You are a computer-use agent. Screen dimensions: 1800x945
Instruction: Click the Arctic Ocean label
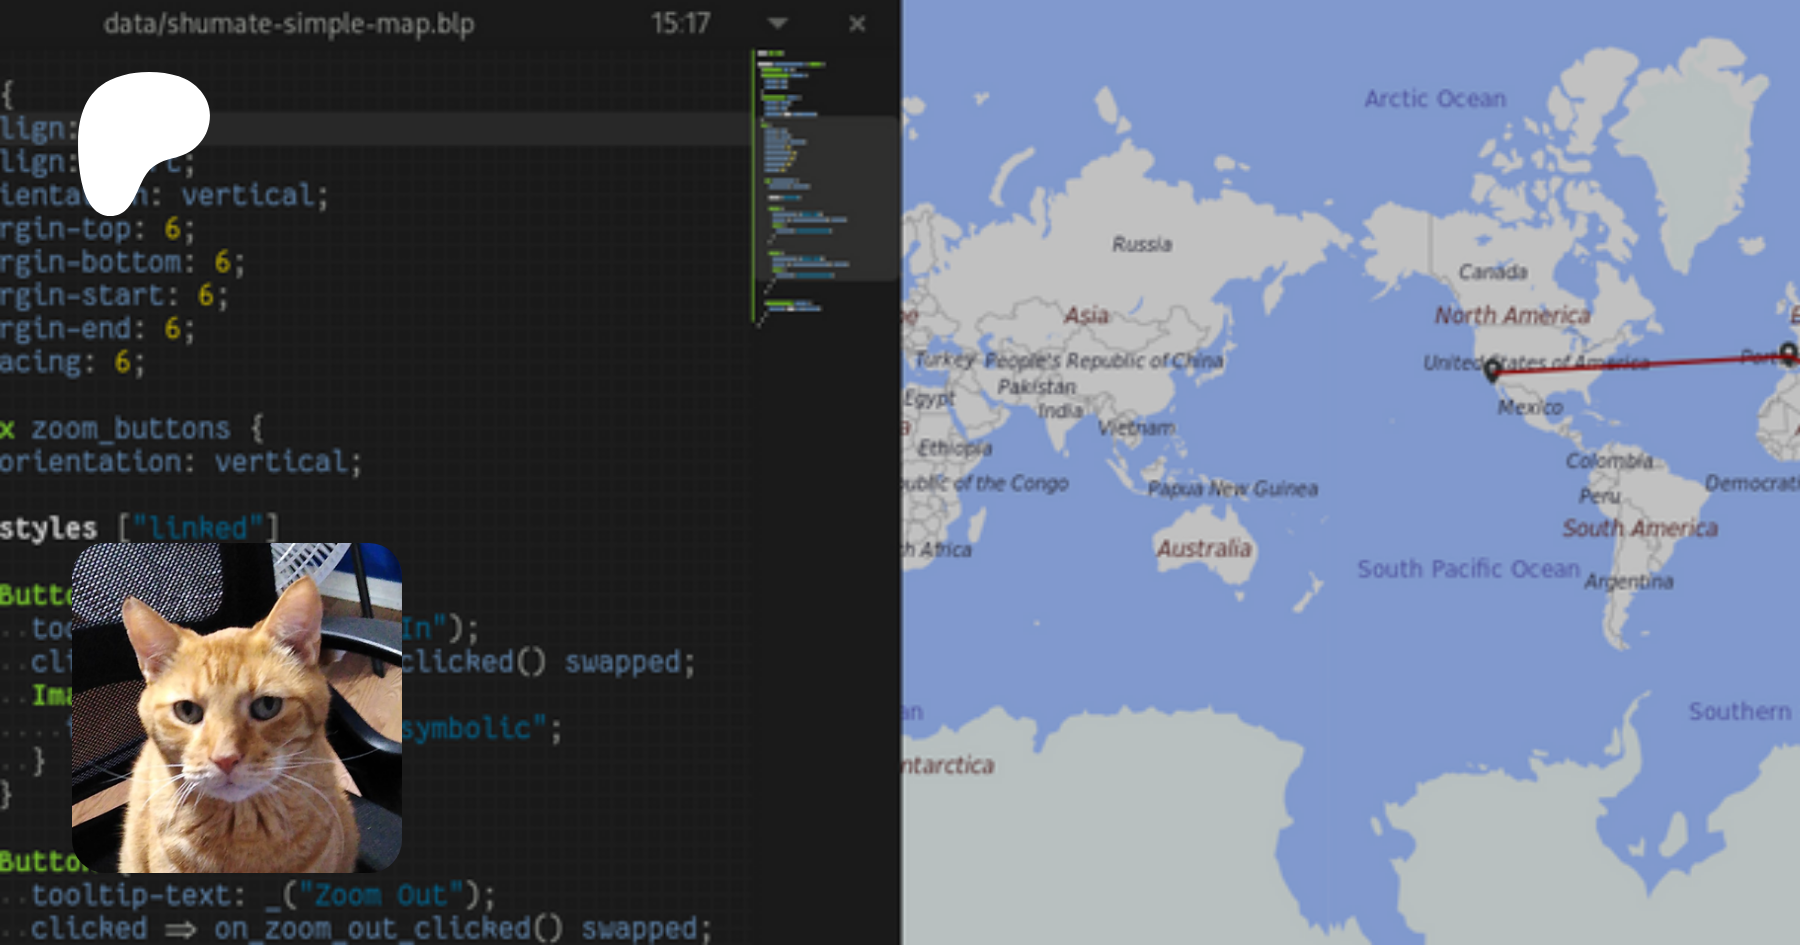[x=1435, y=98]
